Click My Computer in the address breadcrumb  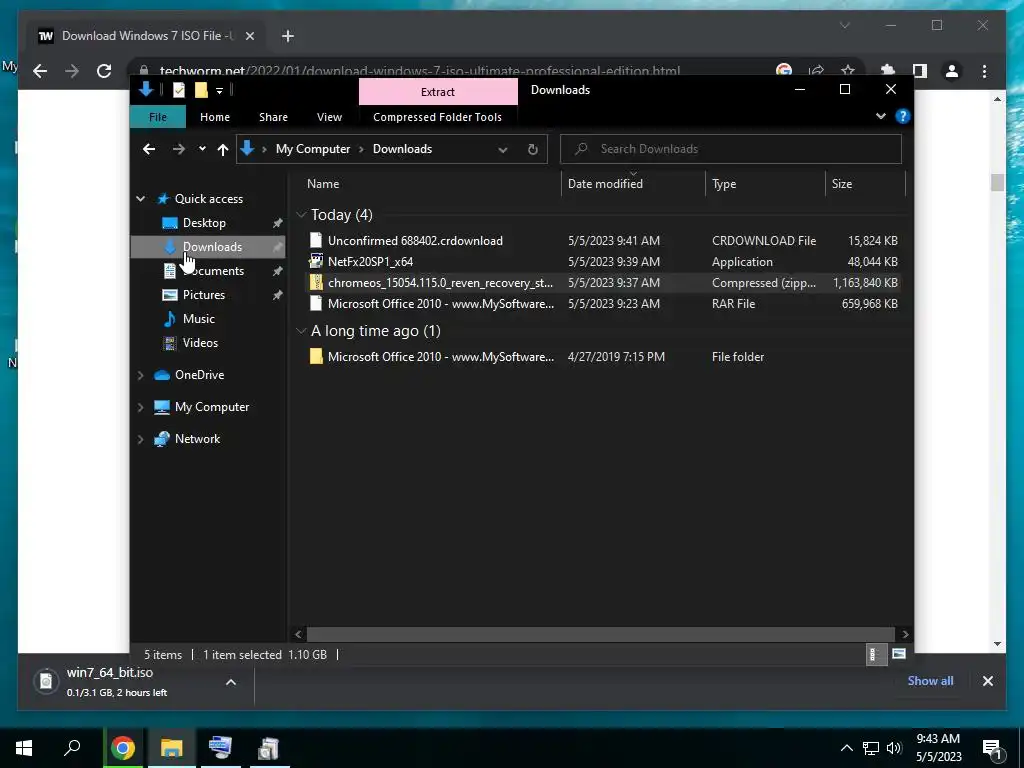[x=313, y=149]
